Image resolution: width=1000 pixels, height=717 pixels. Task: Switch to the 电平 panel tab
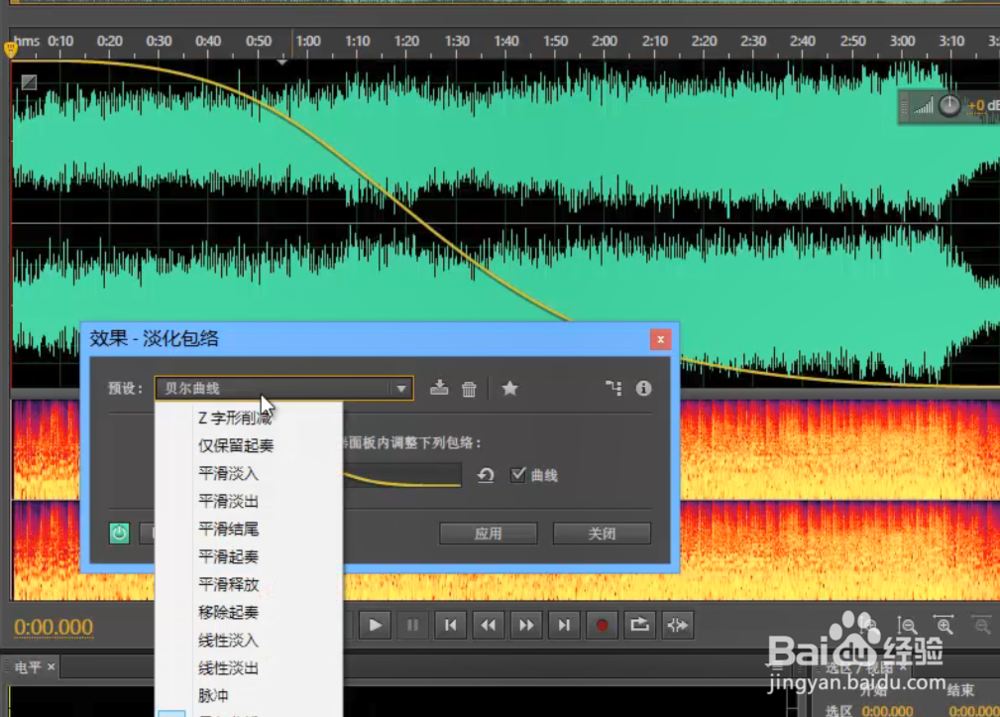click(x=26, y=666)
